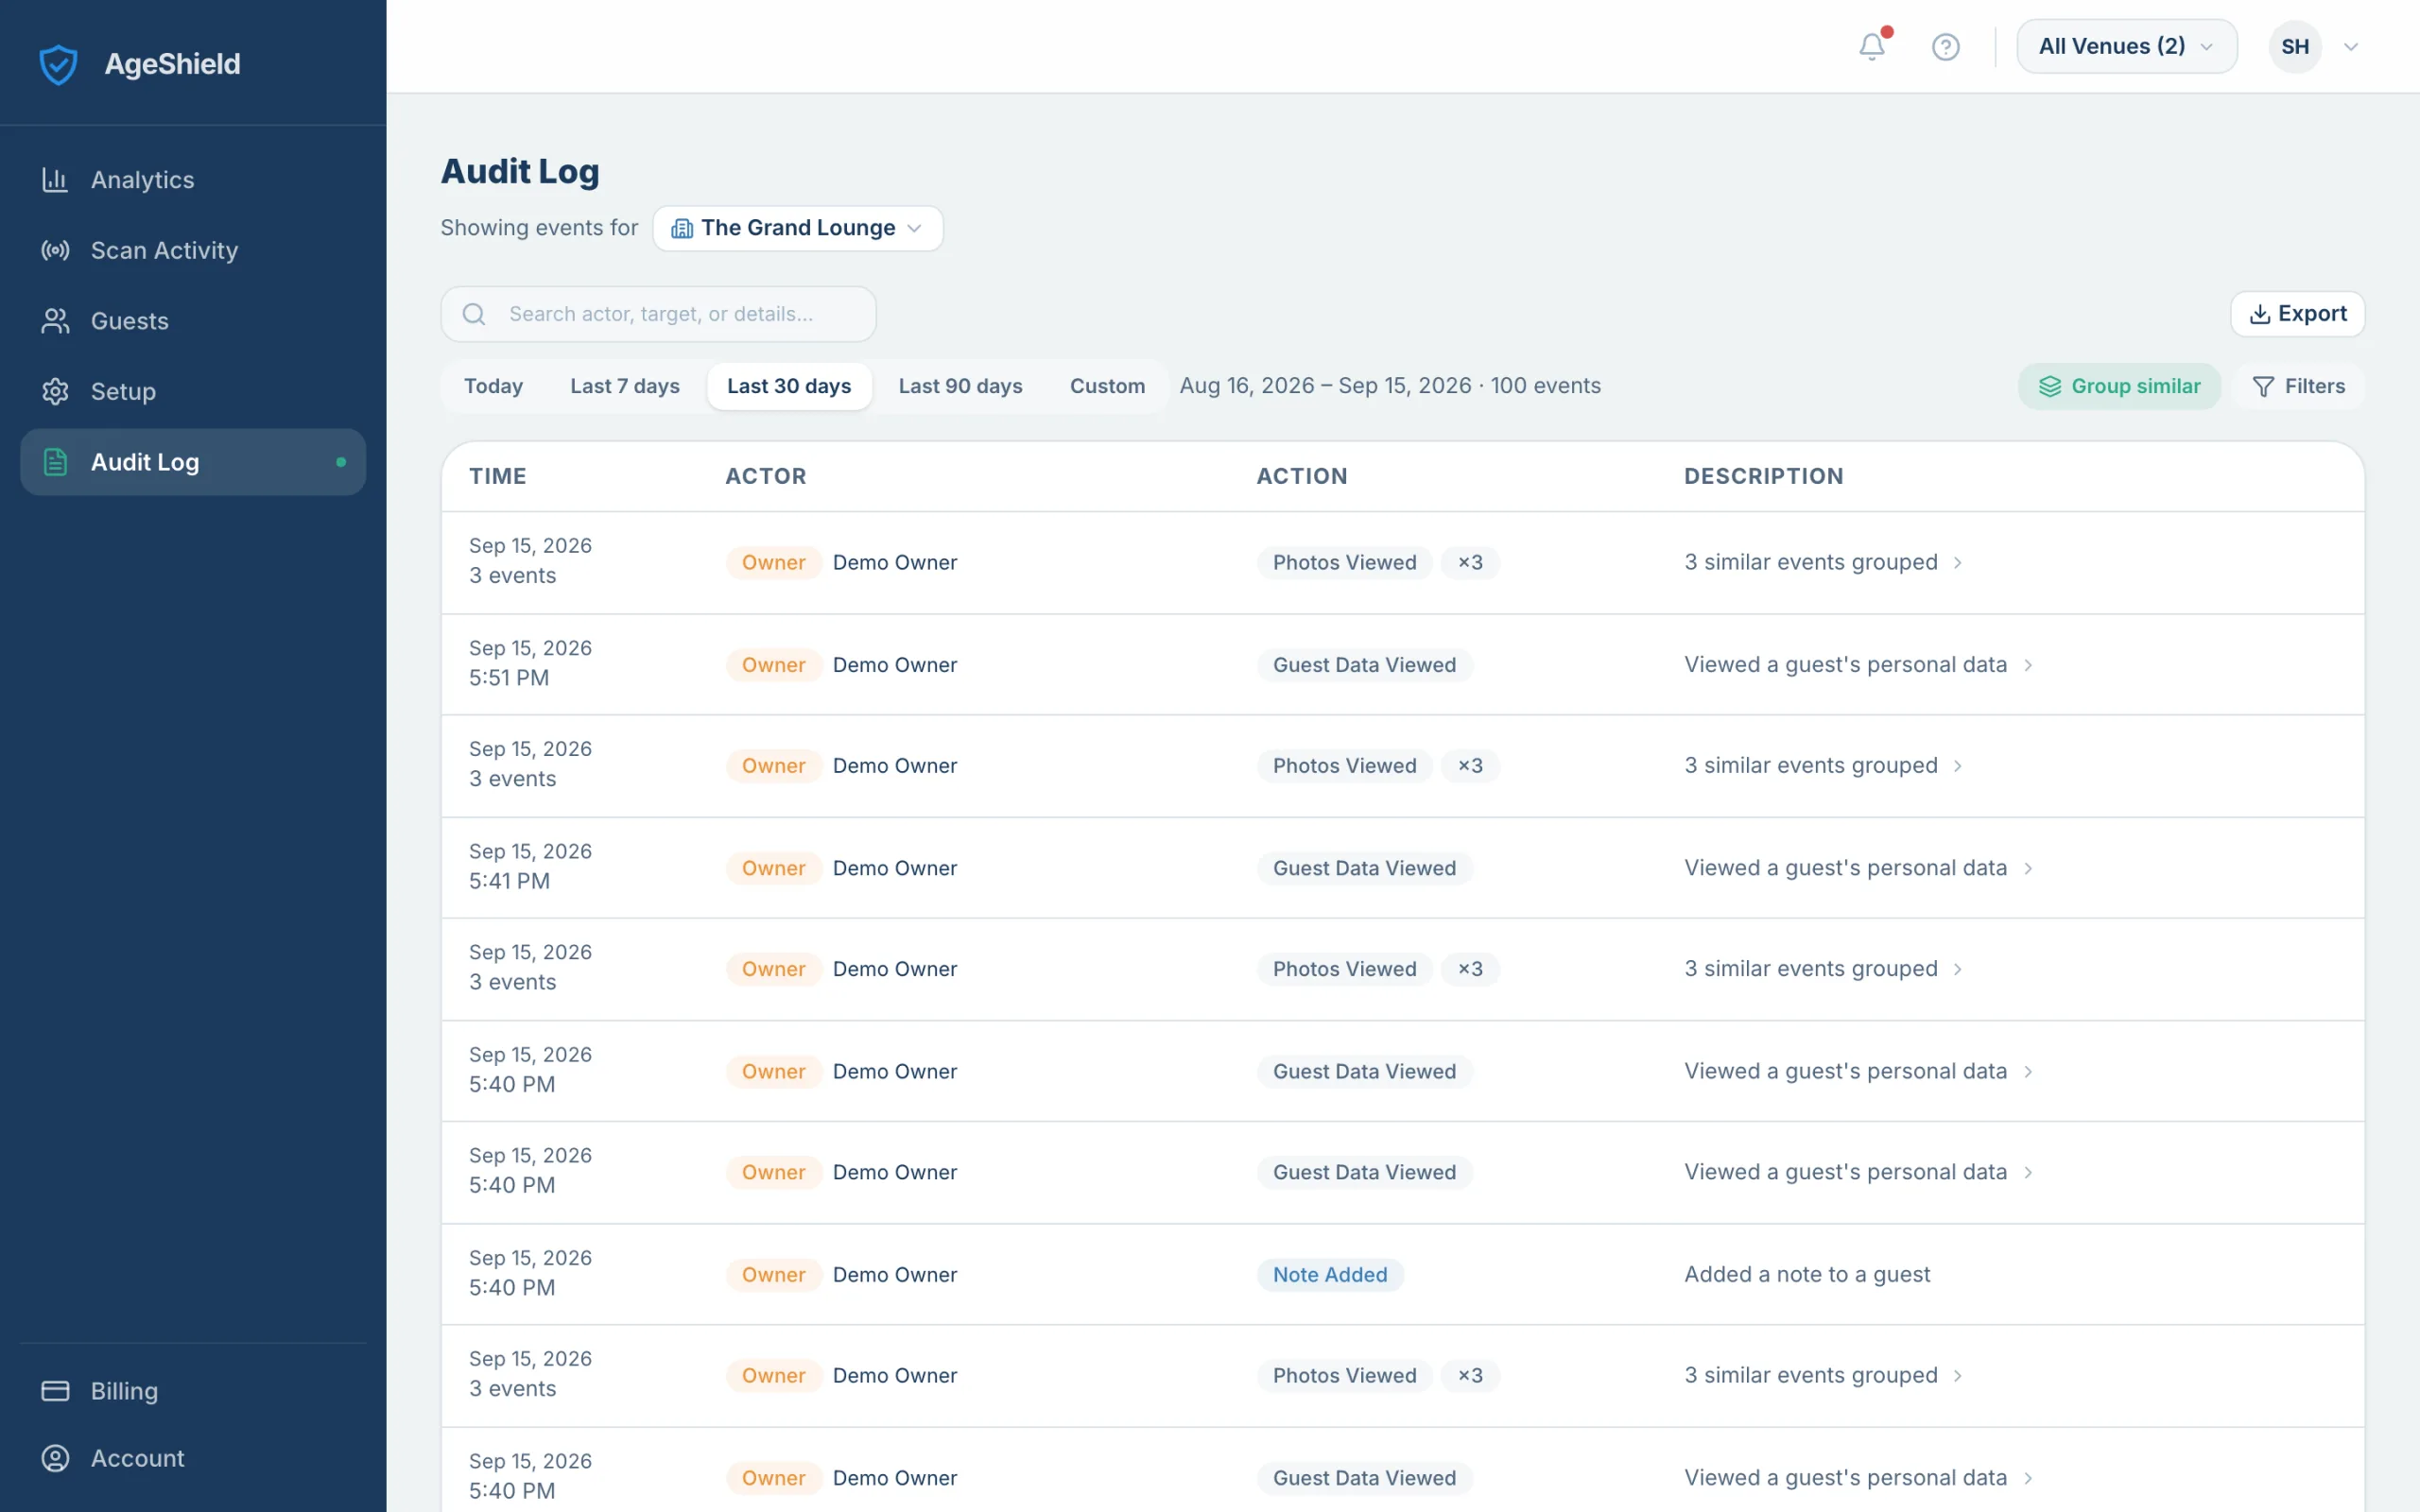
Task: Open the Analytics page
Action: point(193,180)
